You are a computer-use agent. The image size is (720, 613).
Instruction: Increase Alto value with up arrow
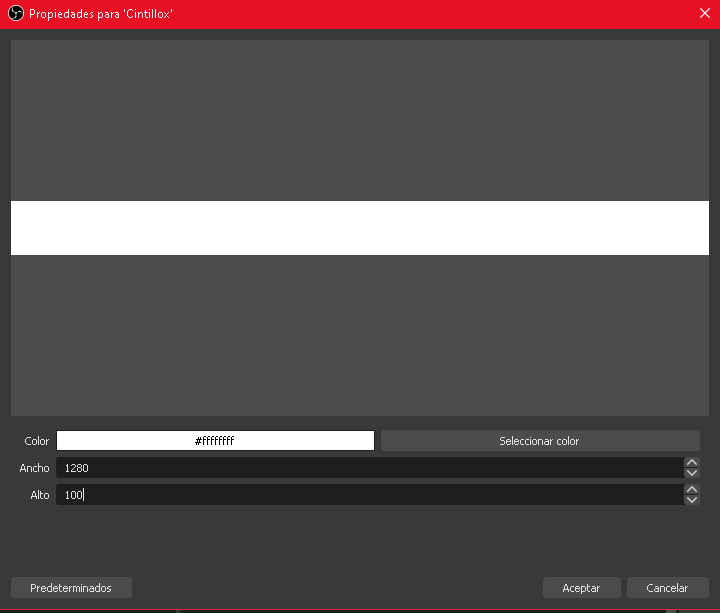(692, 489)
